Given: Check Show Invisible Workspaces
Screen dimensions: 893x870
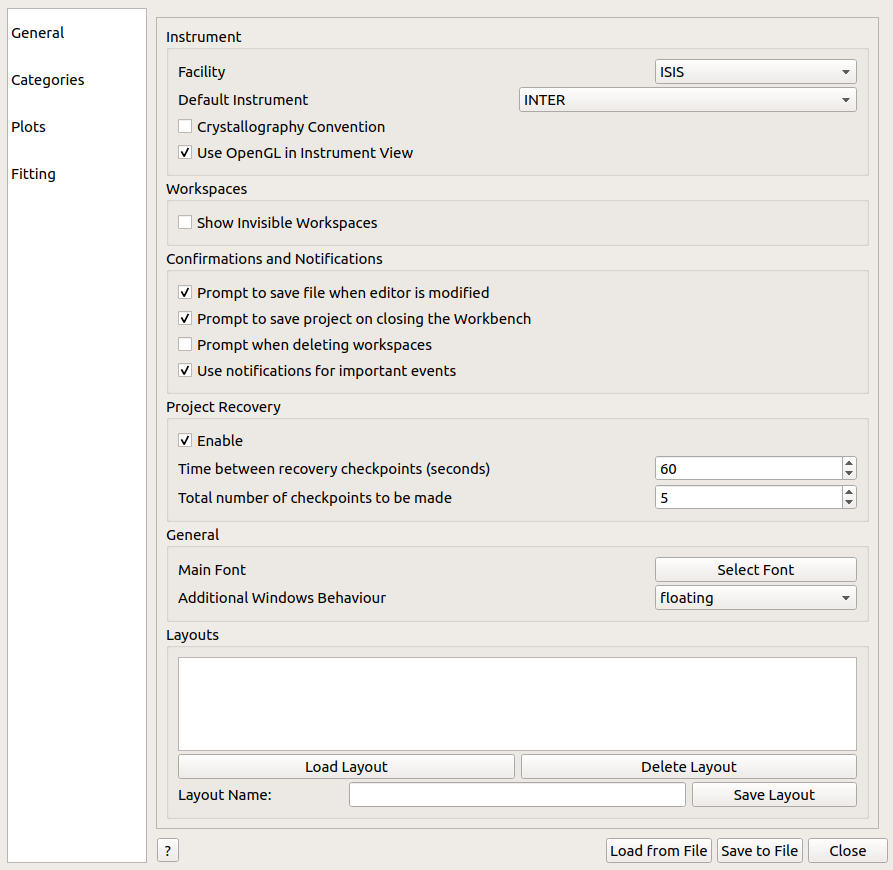Looking at the screenshot, I should point(185,223).
